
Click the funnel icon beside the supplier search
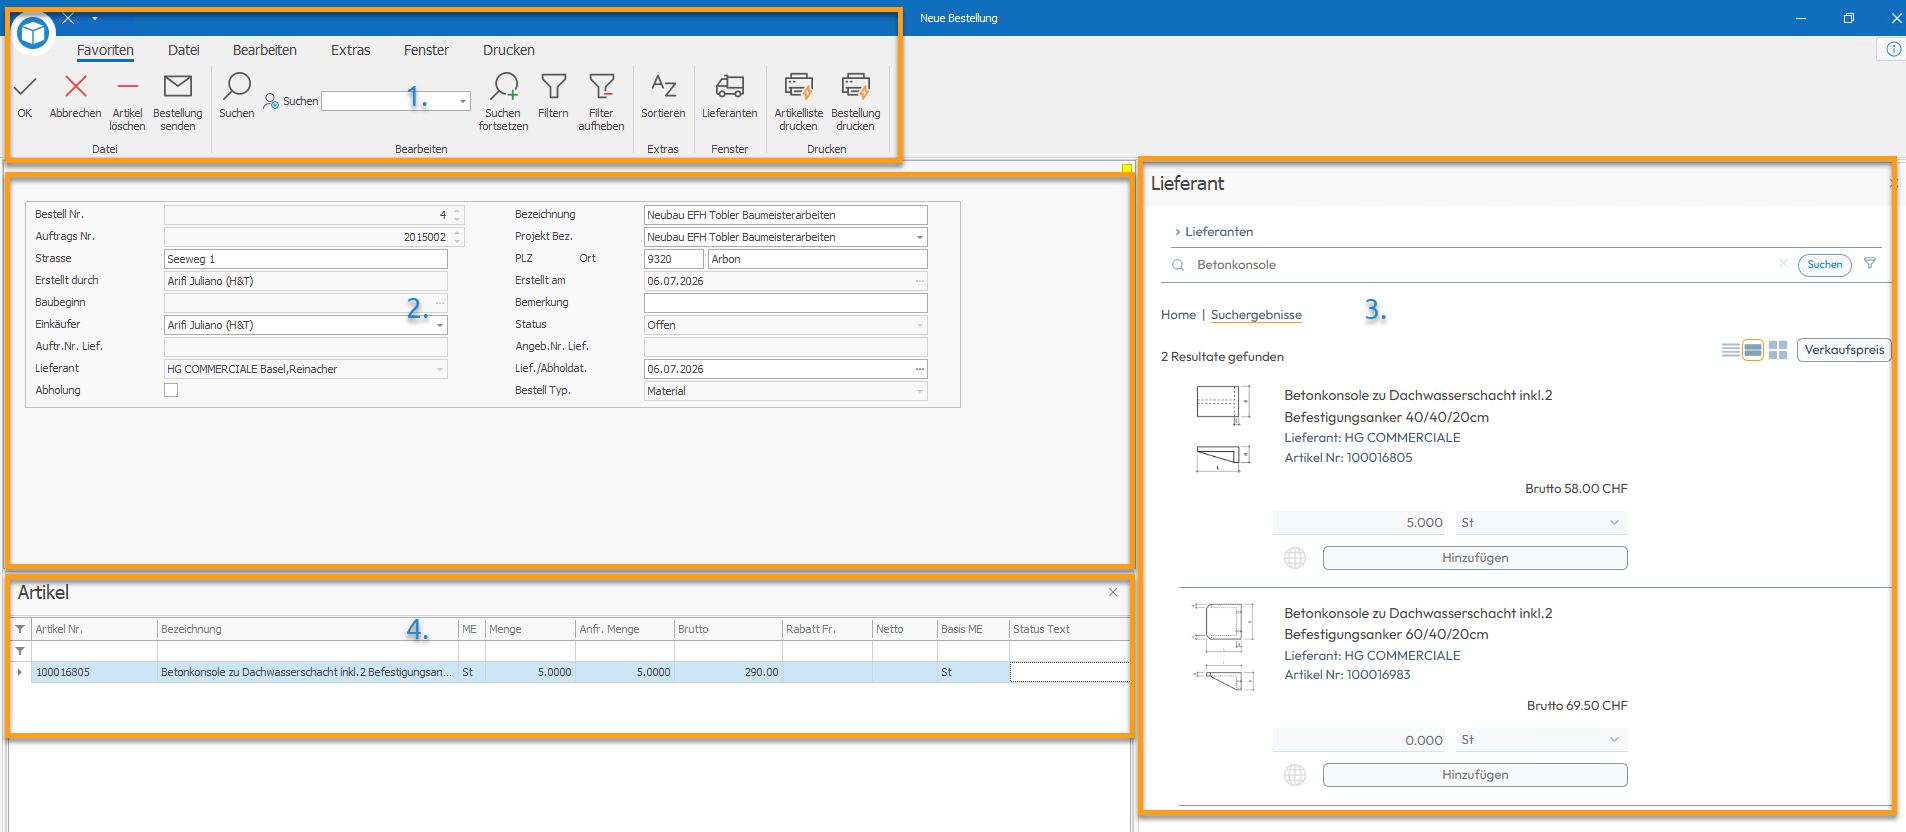coord(1870,264)
